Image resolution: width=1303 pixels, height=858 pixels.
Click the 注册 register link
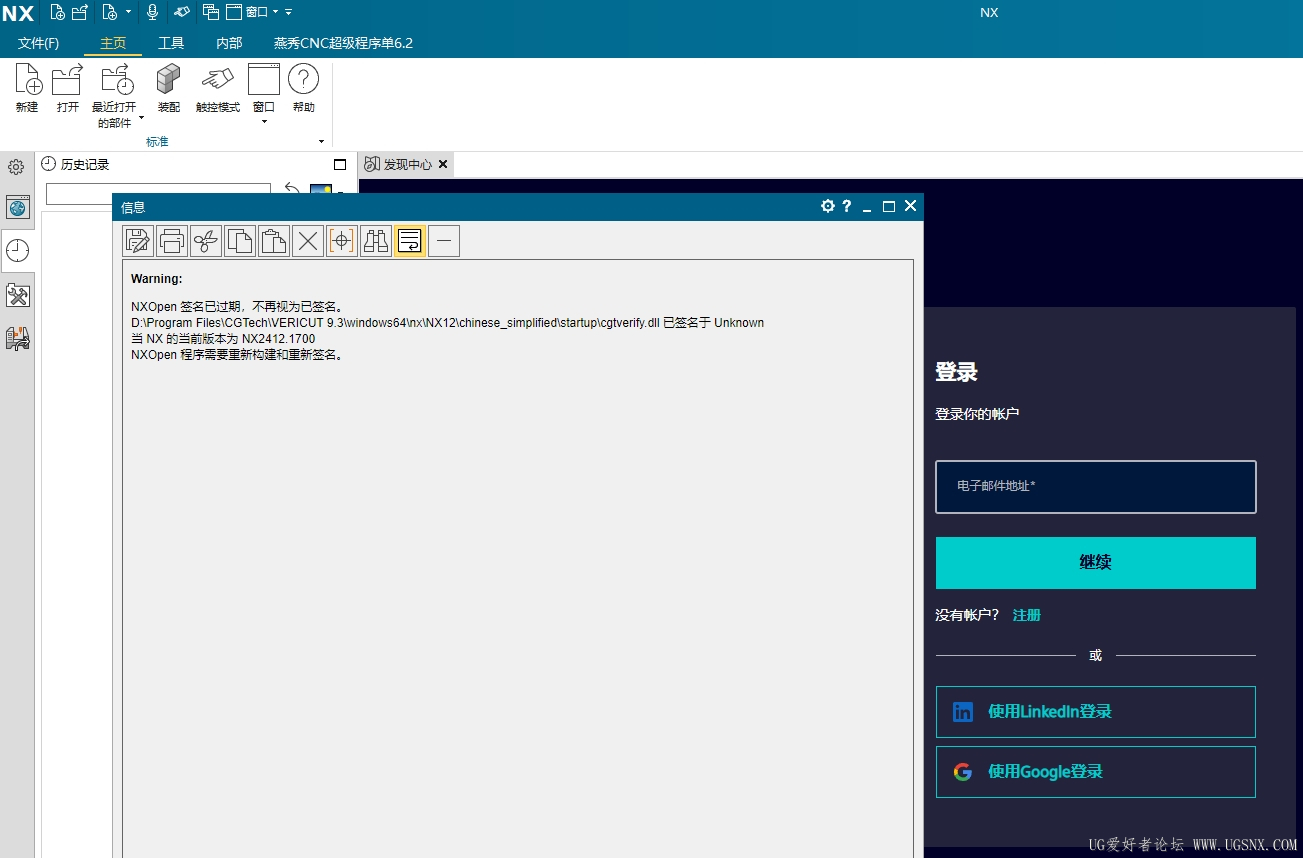point(1027,615)
